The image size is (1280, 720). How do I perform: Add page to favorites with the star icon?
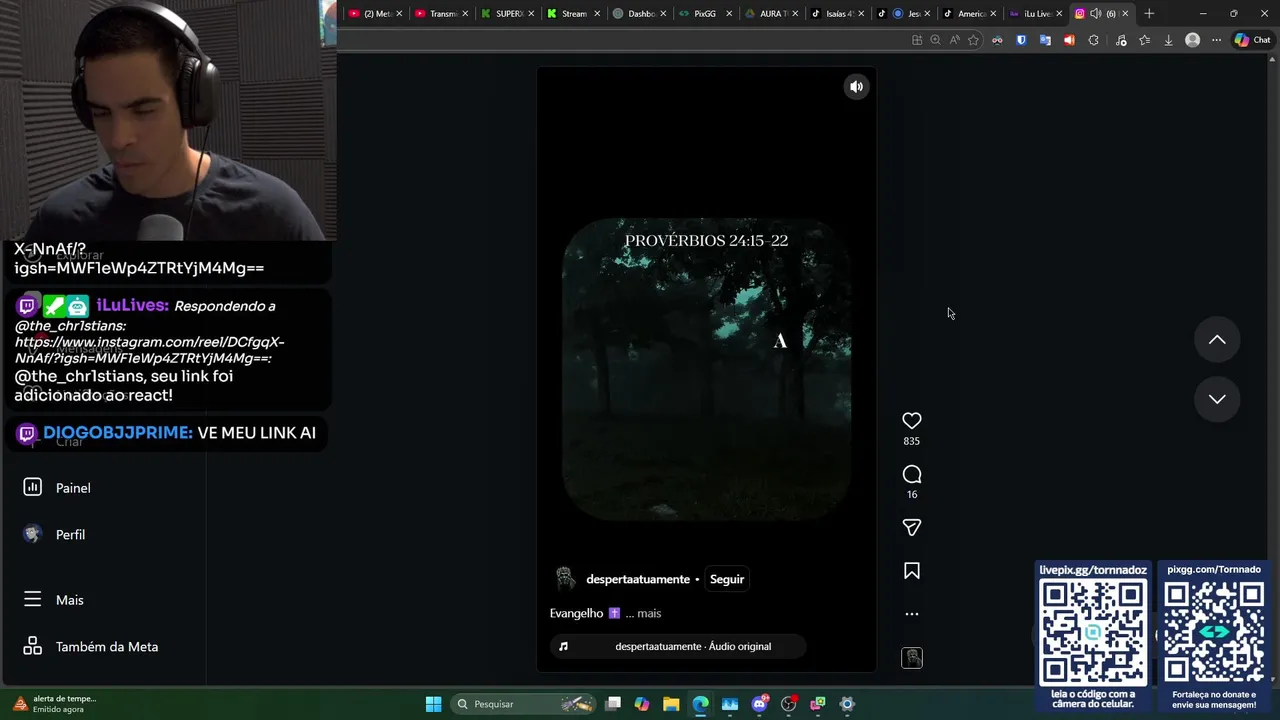tap(973, 40)
